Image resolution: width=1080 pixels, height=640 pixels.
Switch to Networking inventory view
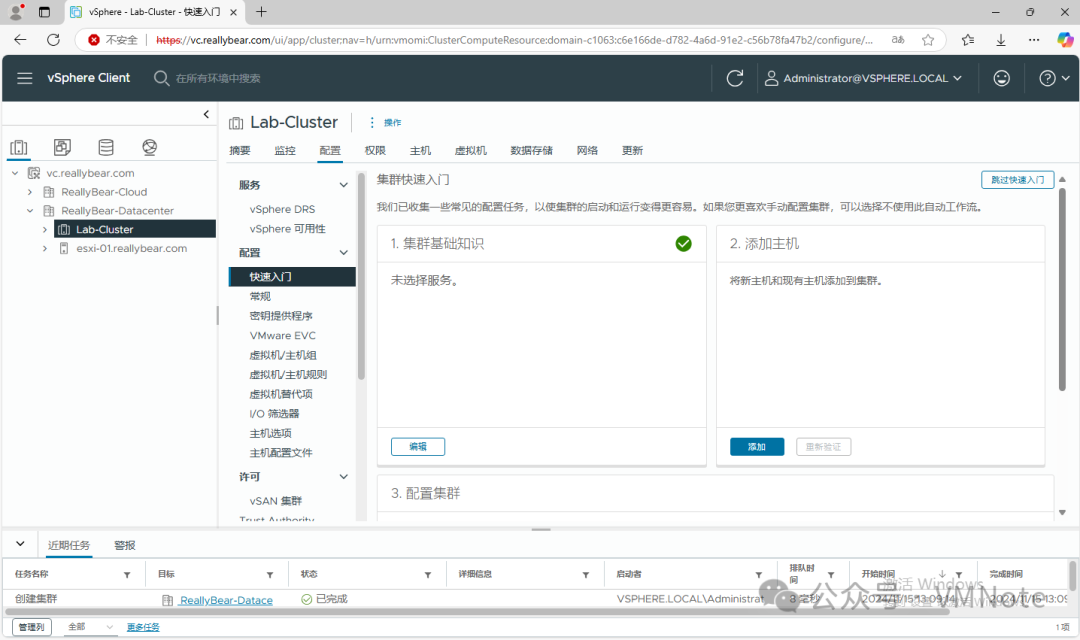click(x=149, y=147)
